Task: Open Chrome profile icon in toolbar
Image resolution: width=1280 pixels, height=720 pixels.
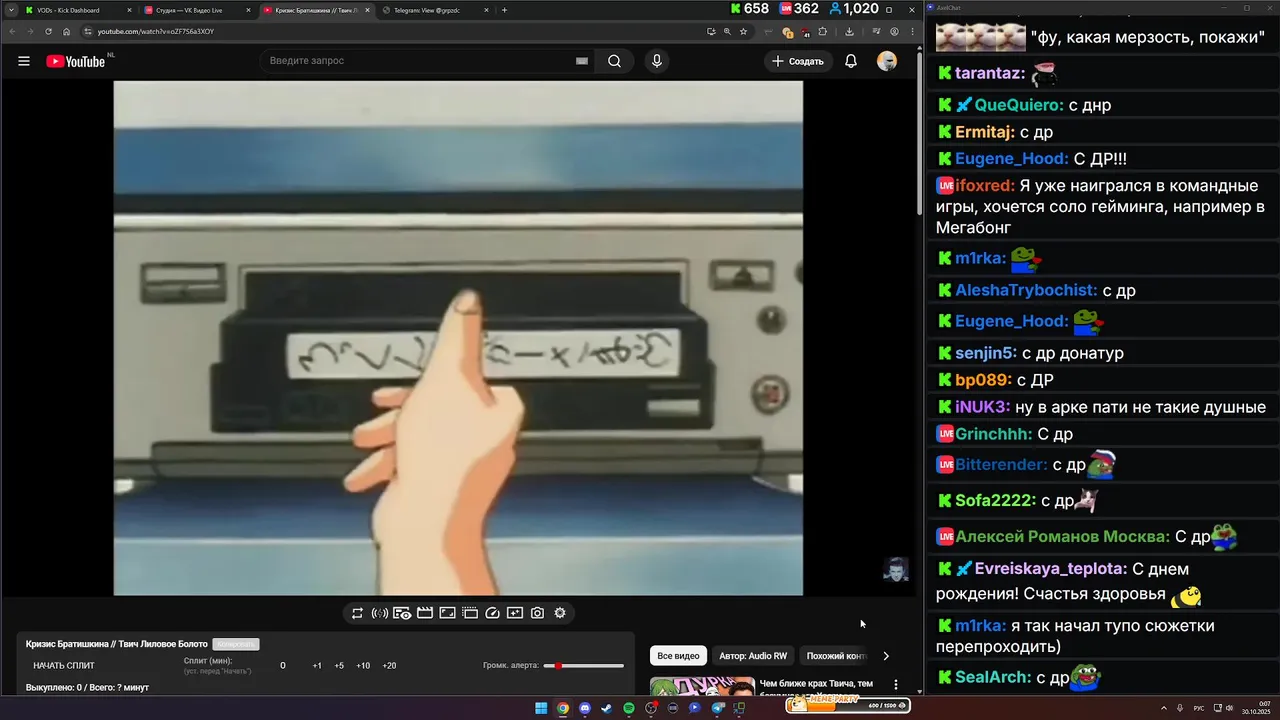Action: point(894,31)
